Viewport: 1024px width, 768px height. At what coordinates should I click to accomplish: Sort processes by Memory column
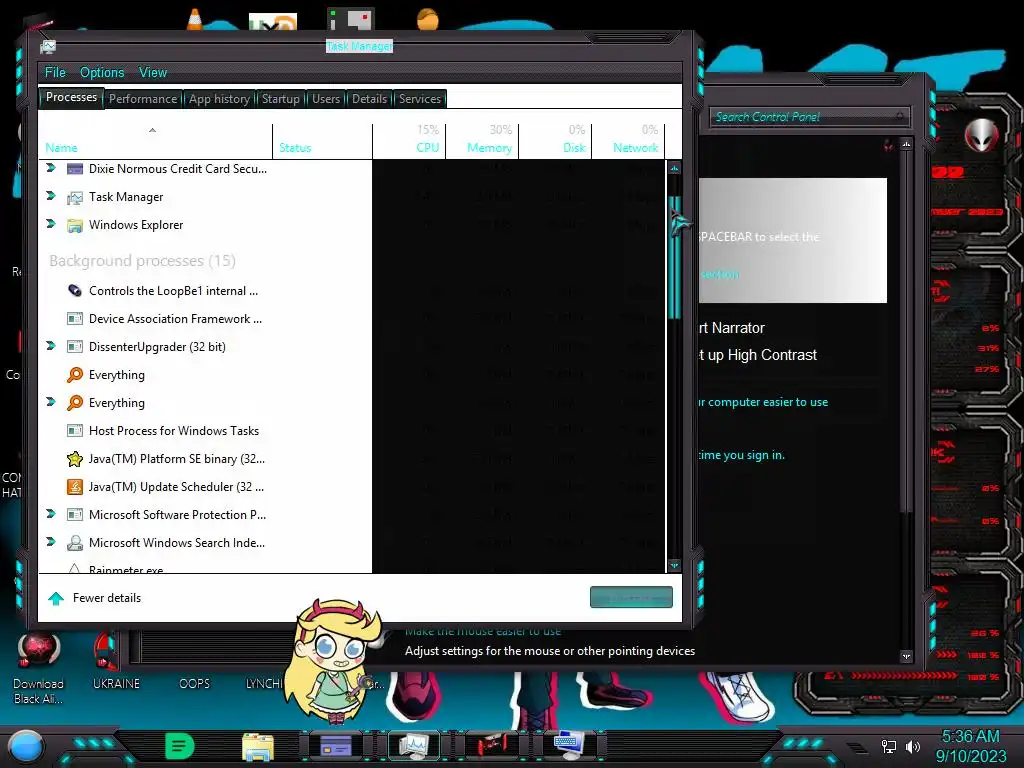point(483,142)
